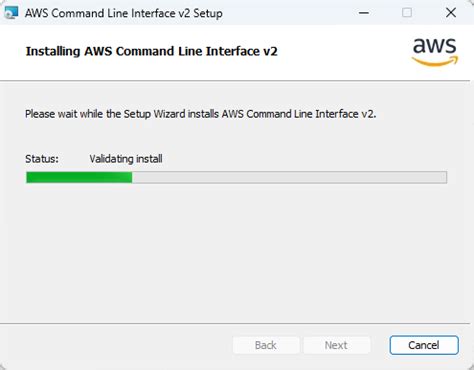This screenshot has height=370, width=474.
Task: Click the AWS logo in the header
Action: [435, 52]
